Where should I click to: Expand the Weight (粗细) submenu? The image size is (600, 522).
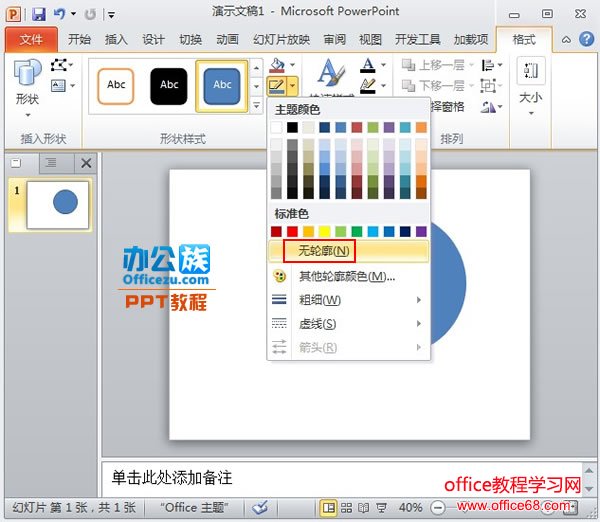pos(348,300)
